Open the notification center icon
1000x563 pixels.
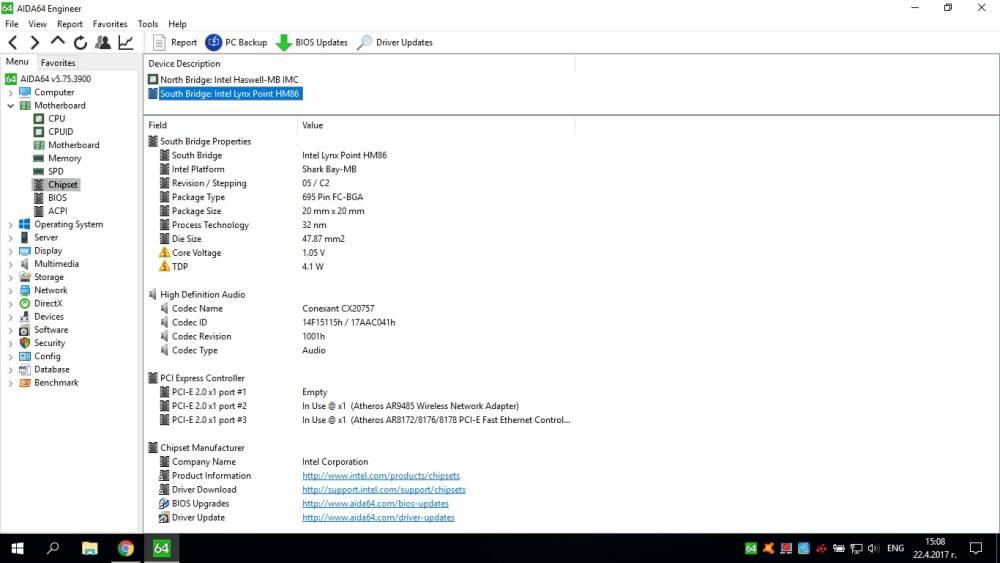pos(976,548)
